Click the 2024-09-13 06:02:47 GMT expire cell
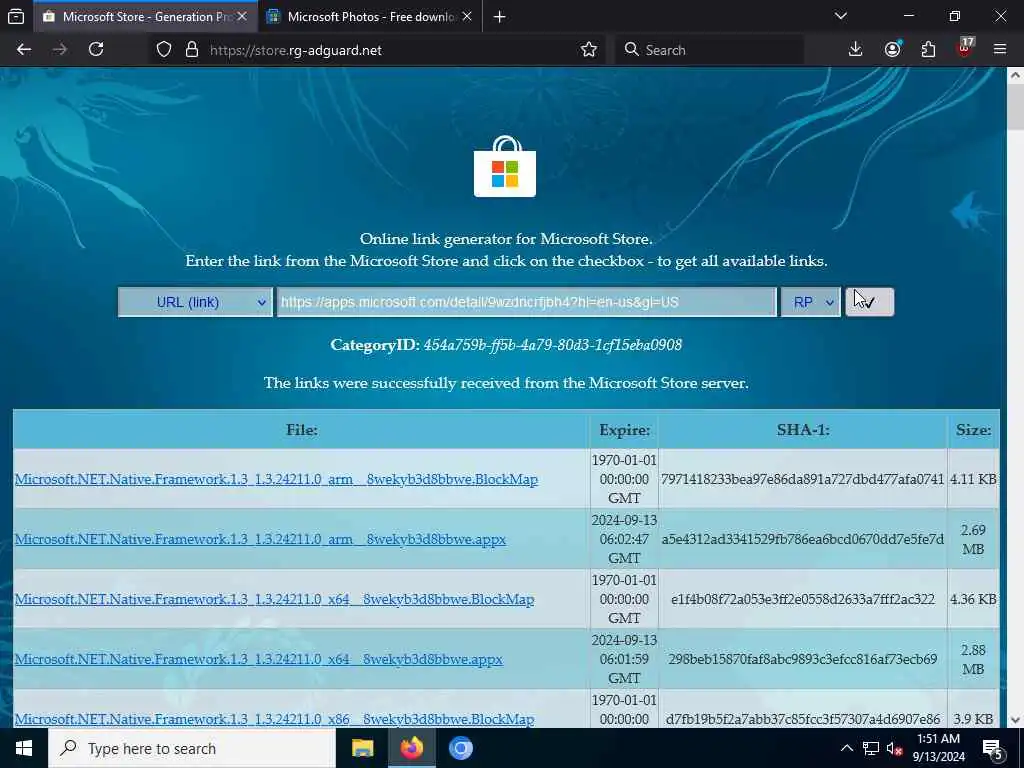The height and width of the screenshot is (768, 1024). 624,539
